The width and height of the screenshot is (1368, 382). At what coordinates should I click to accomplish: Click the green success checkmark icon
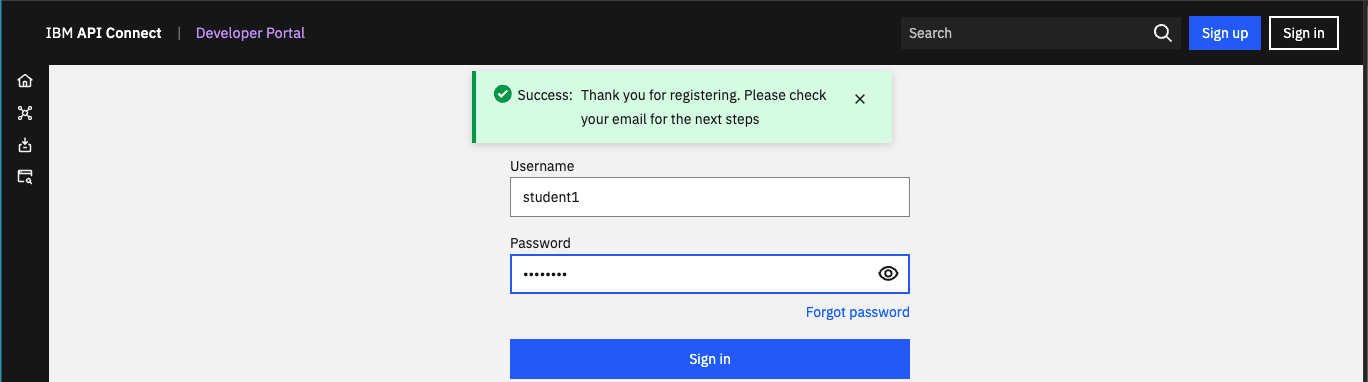[x=503, y=95]
